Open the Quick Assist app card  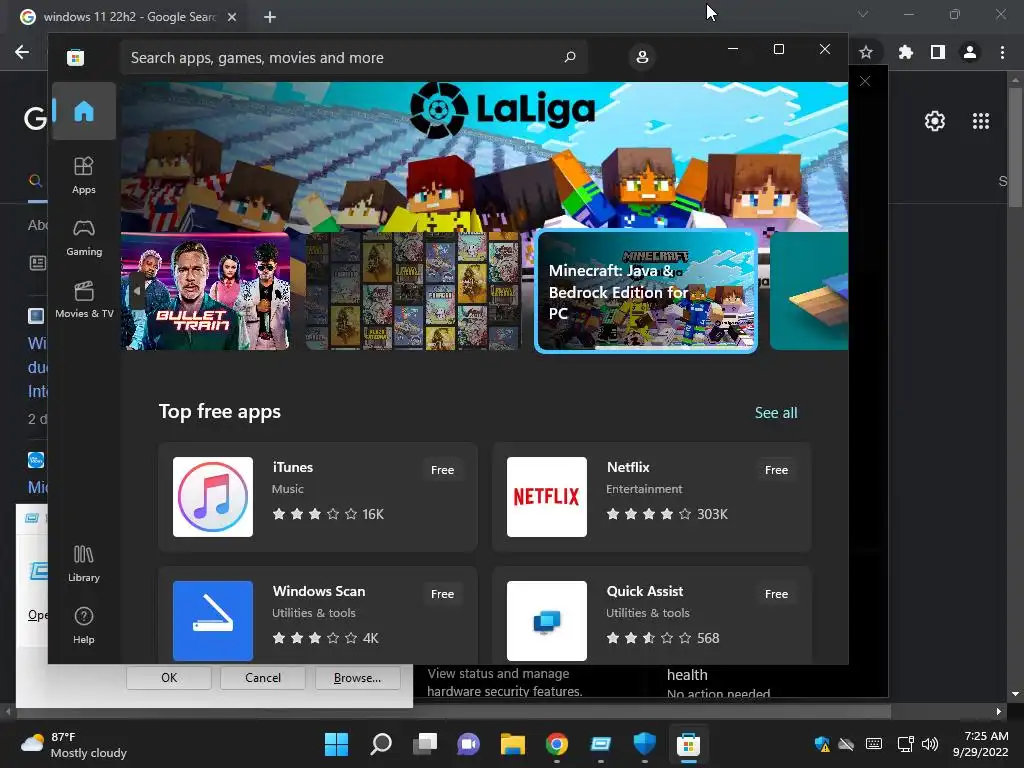tap(652, 615)
